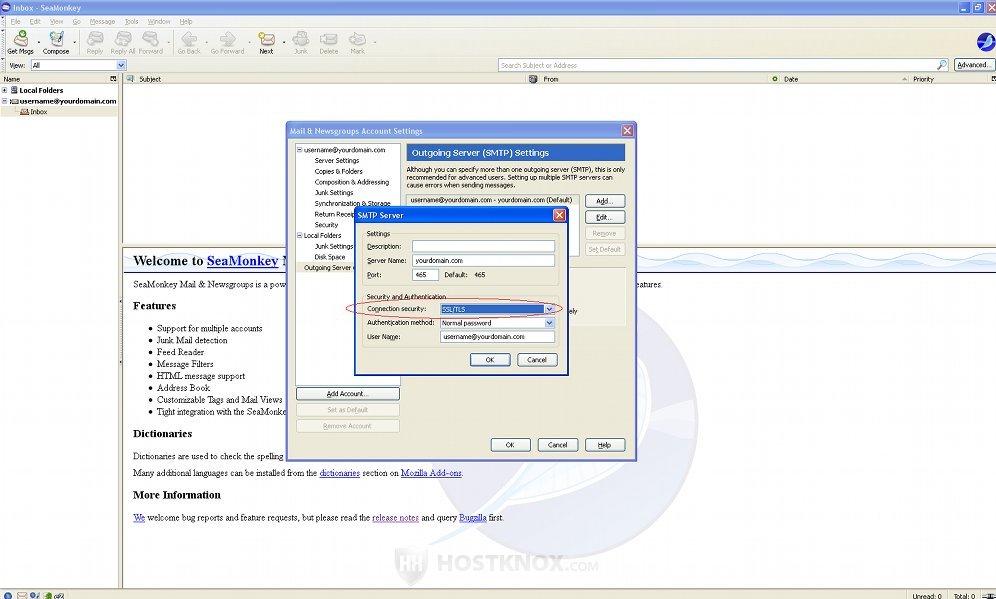This screenshot has height=599, width=996.
Task: Open the View menu
Action: [x=57, y=22]
